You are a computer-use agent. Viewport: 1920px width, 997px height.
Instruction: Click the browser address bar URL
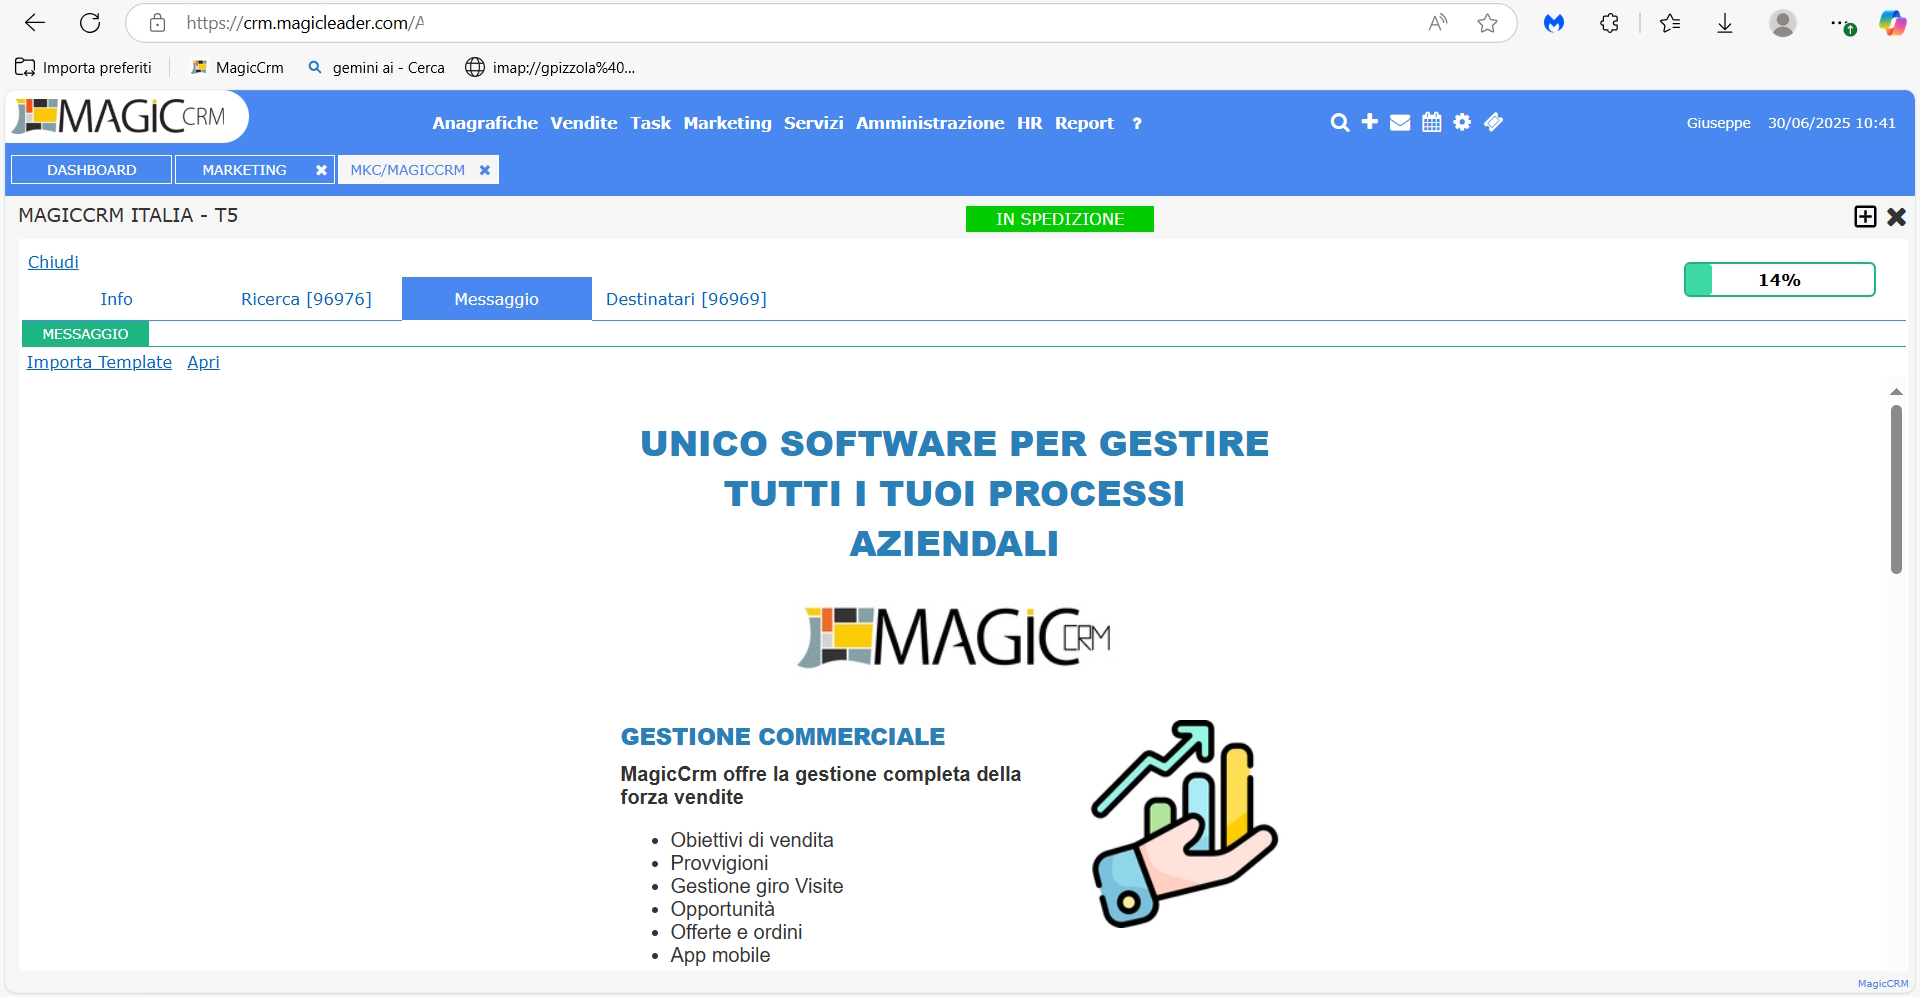305,23
